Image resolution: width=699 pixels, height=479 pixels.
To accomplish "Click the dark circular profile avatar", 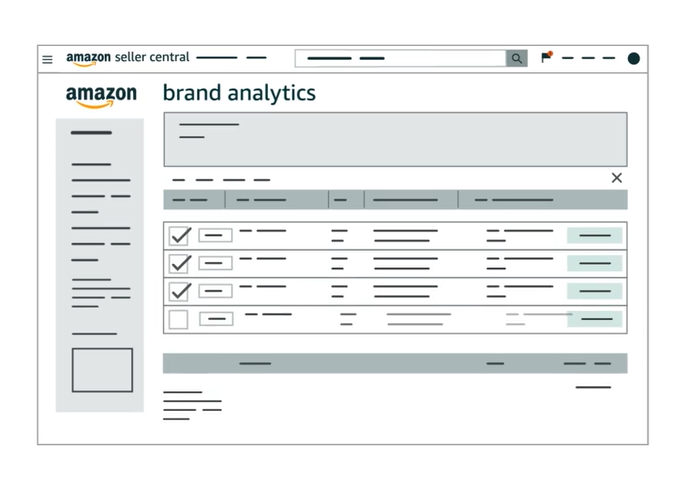I will (x=633, y=58).
